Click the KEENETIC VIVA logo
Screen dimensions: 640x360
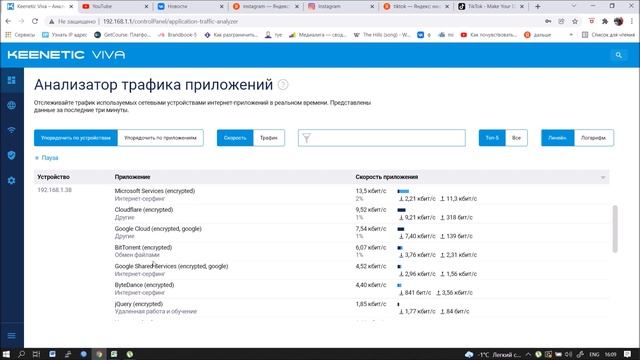pos(66,55)
